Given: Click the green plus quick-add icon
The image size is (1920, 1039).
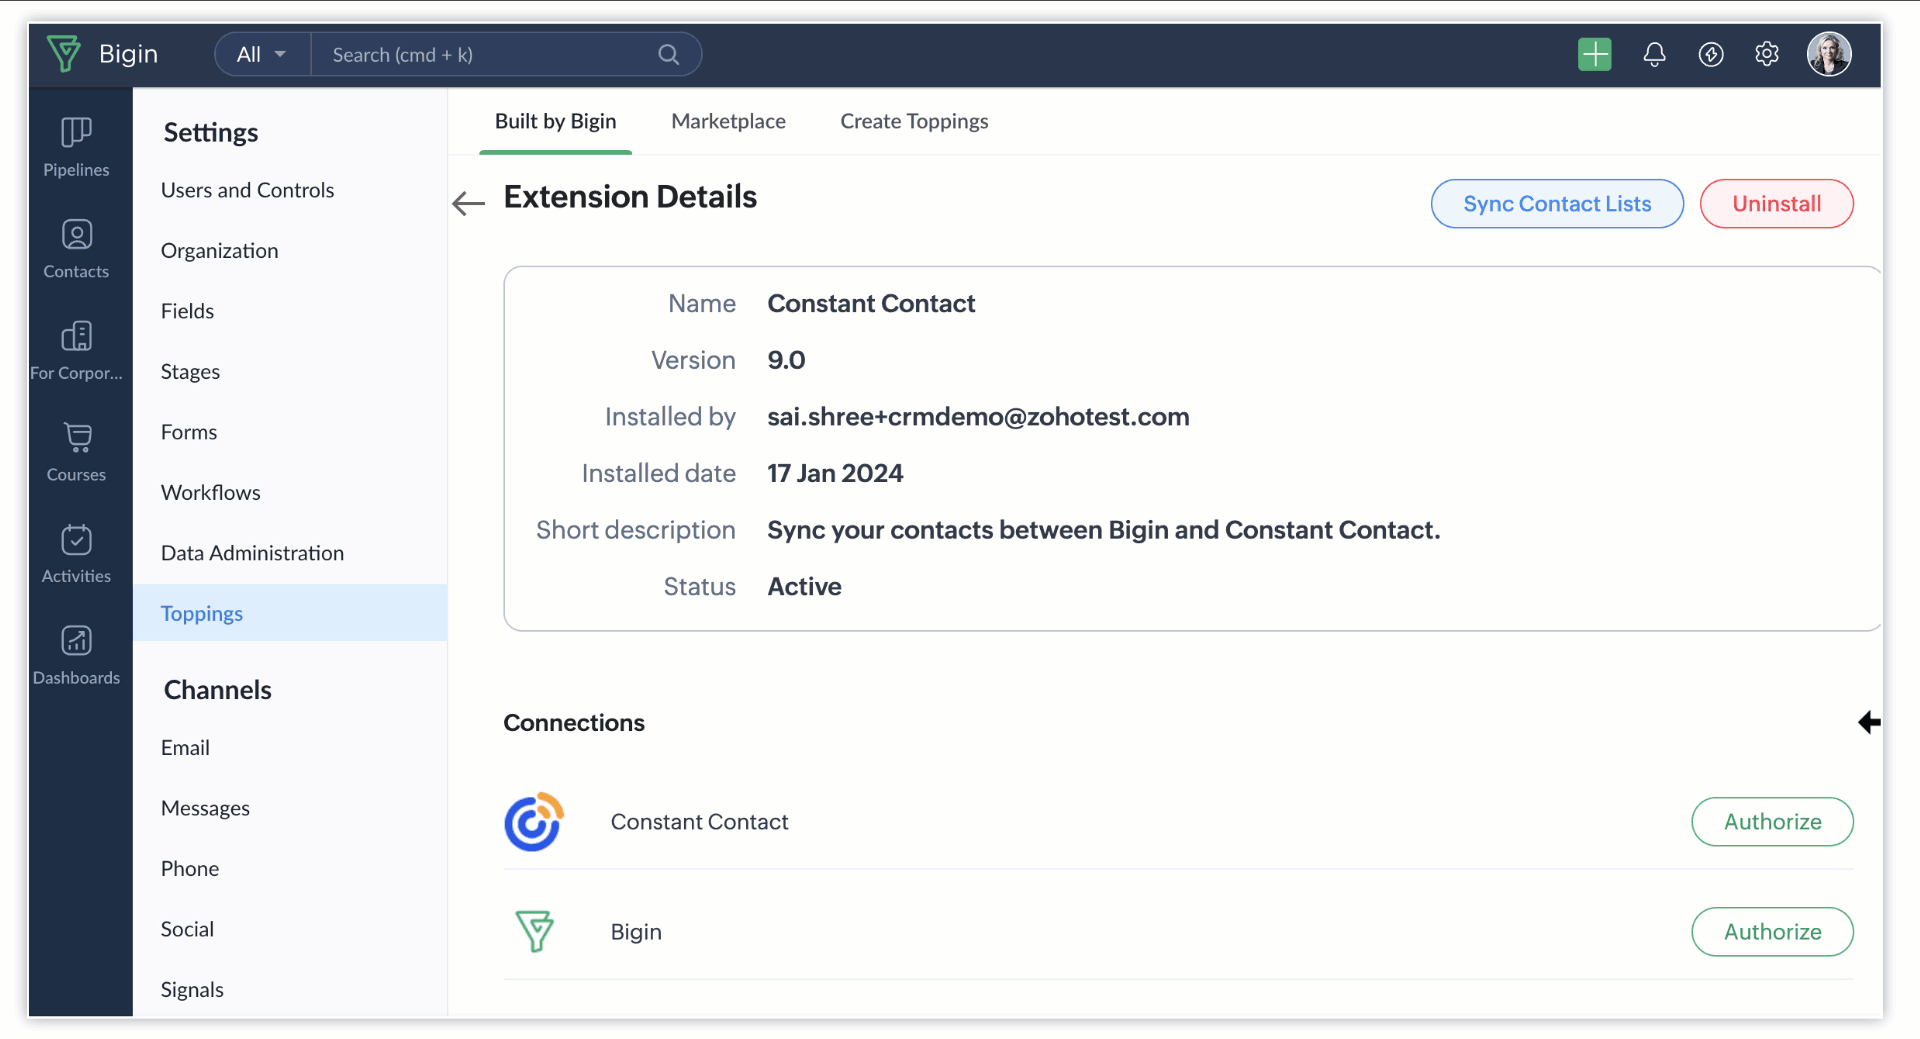Looking at the screenshot, I should [1594, 54].
